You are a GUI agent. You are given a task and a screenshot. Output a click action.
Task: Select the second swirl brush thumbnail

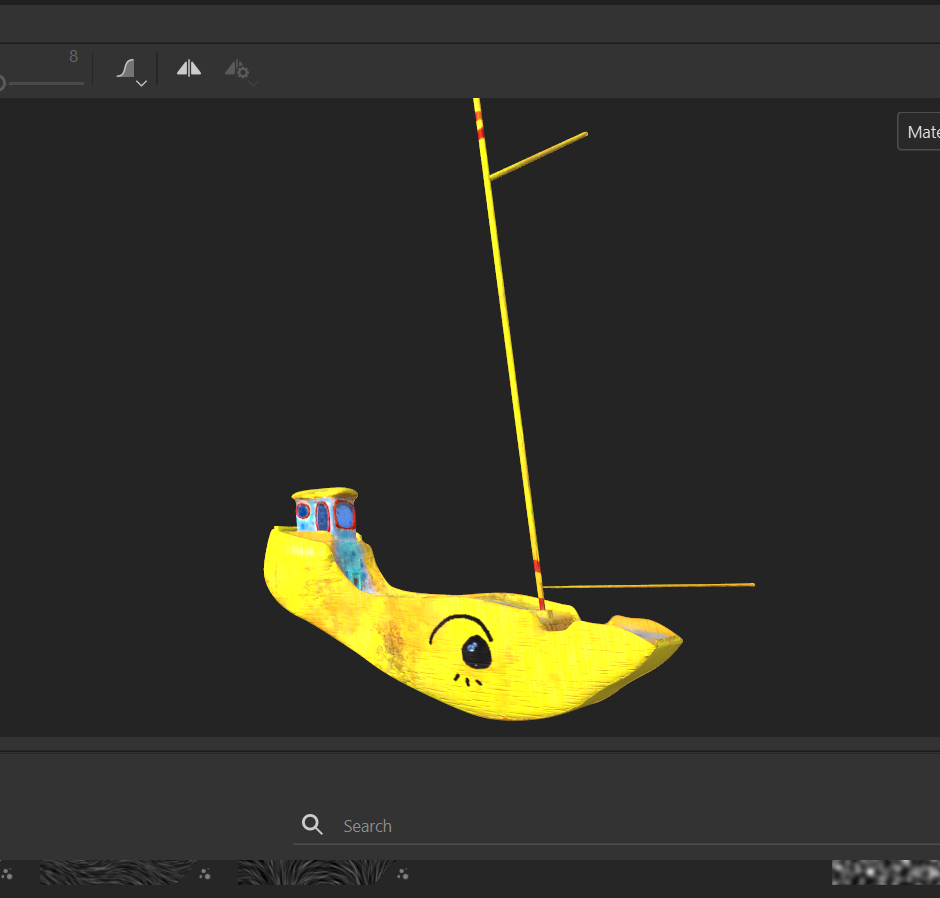(x=315, y=873)
